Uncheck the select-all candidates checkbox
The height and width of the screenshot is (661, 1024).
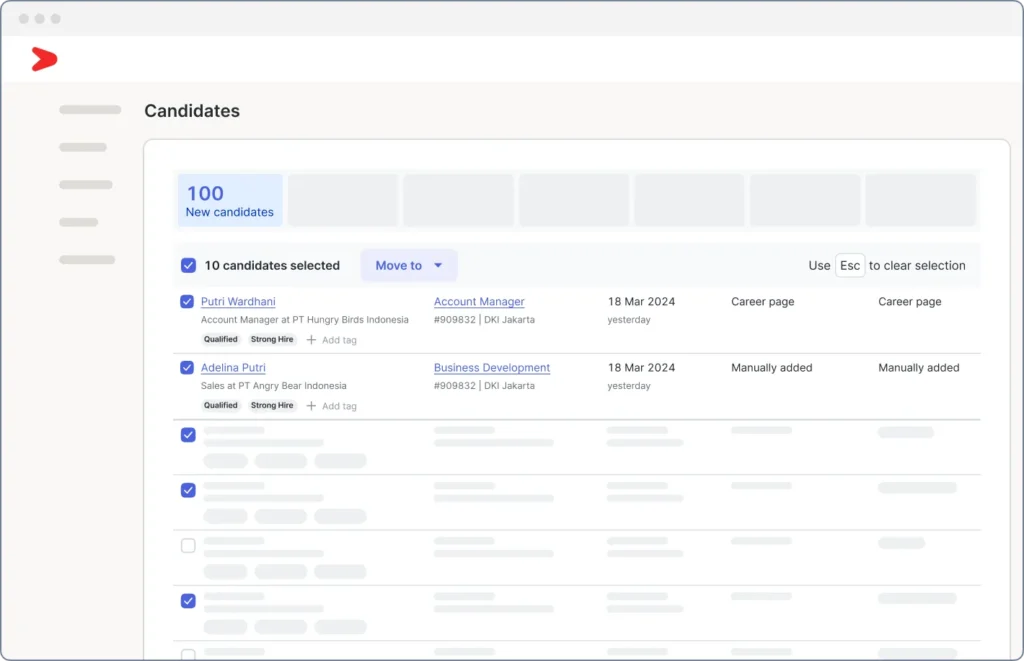[188, 266]
